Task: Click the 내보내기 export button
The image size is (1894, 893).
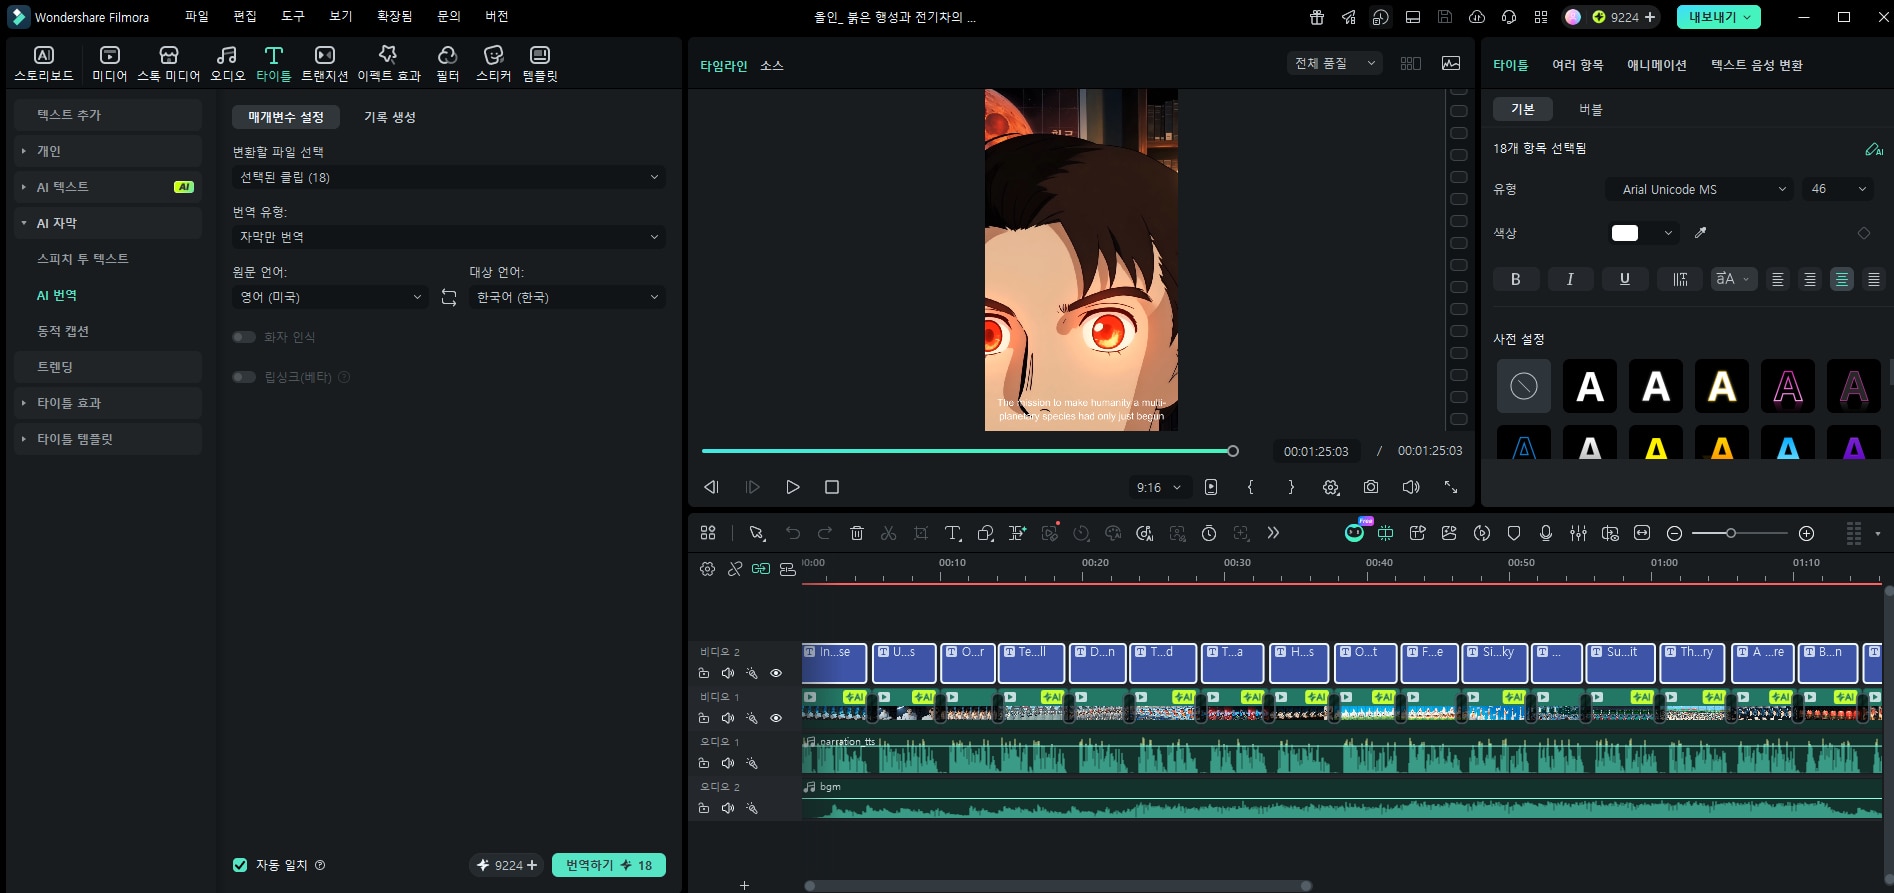Action: click(x=1719, y=17)
